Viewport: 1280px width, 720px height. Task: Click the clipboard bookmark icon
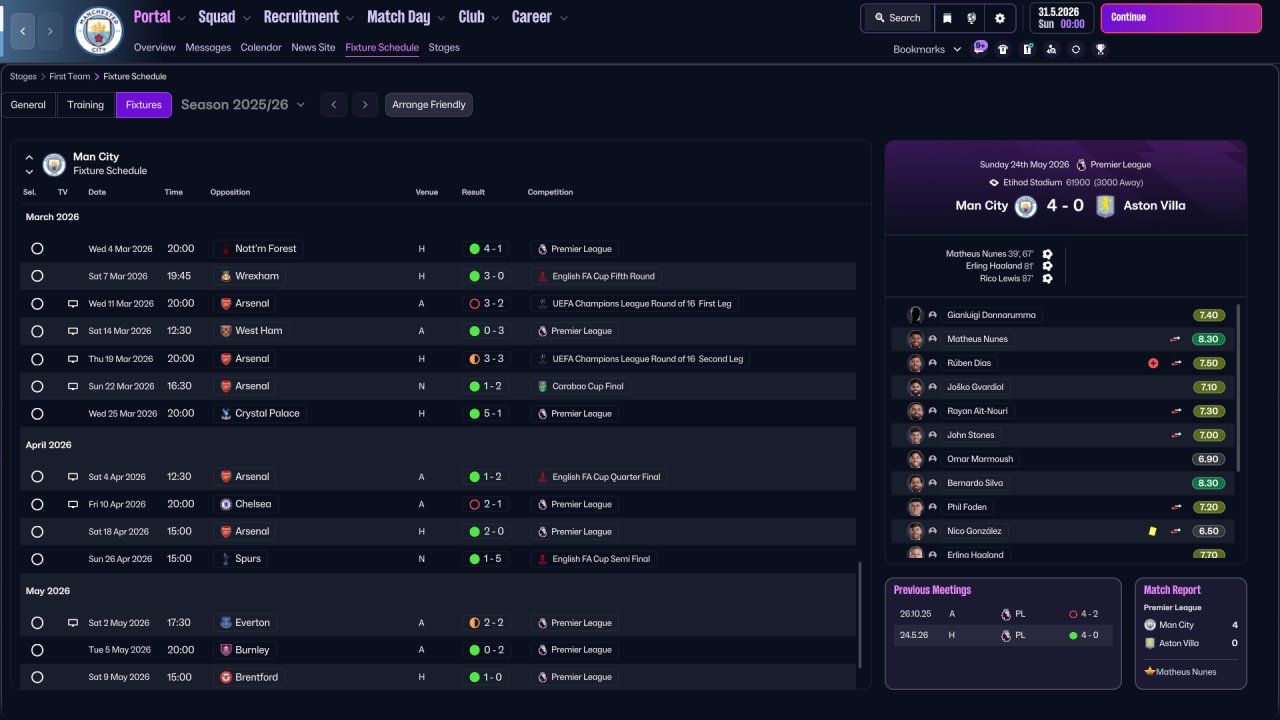click(x=1027, y=49)
